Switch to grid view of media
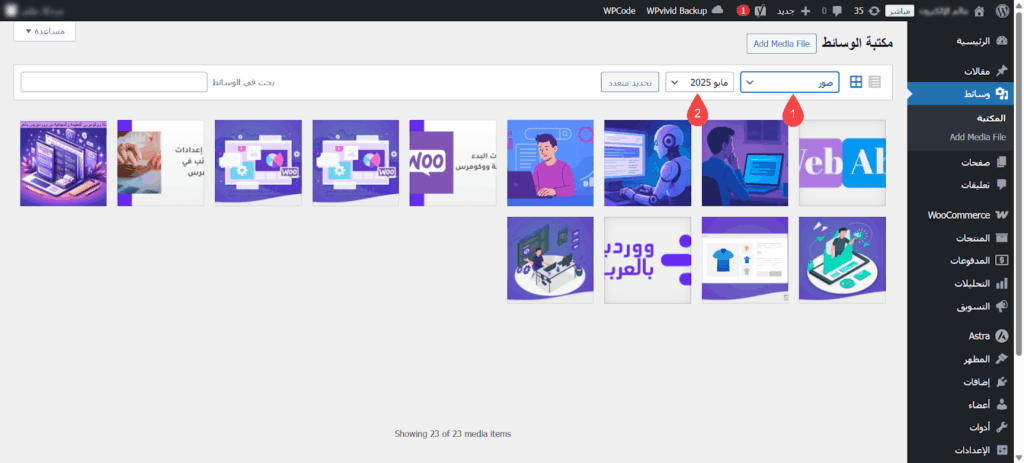 tap(856, 82)
